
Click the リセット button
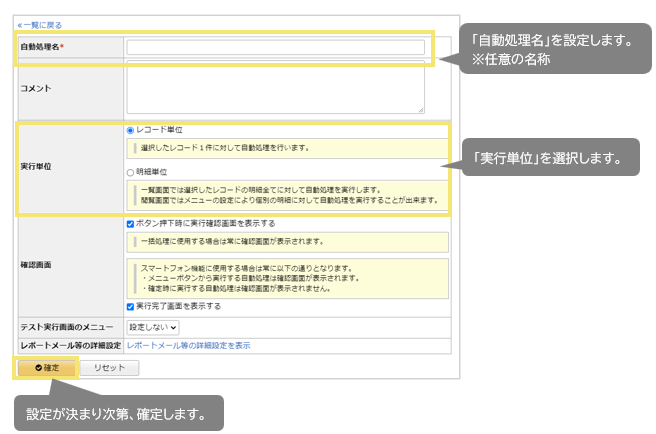109,368
